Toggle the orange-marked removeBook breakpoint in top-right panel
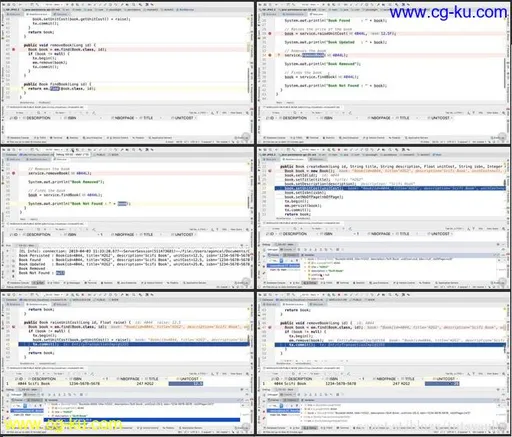This screenshot has height=437, width=512. tap(270, 55)
